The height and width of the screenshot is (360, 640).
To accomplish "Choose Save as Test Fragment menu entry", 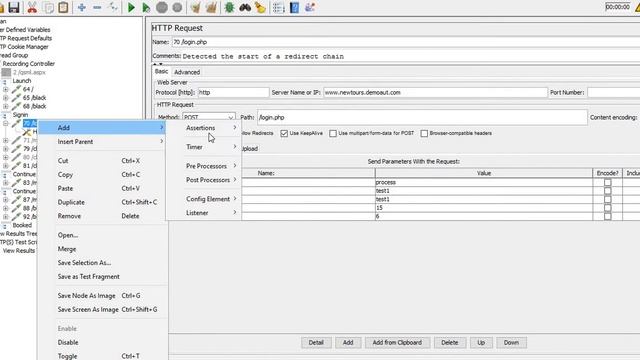I will 102,277.
